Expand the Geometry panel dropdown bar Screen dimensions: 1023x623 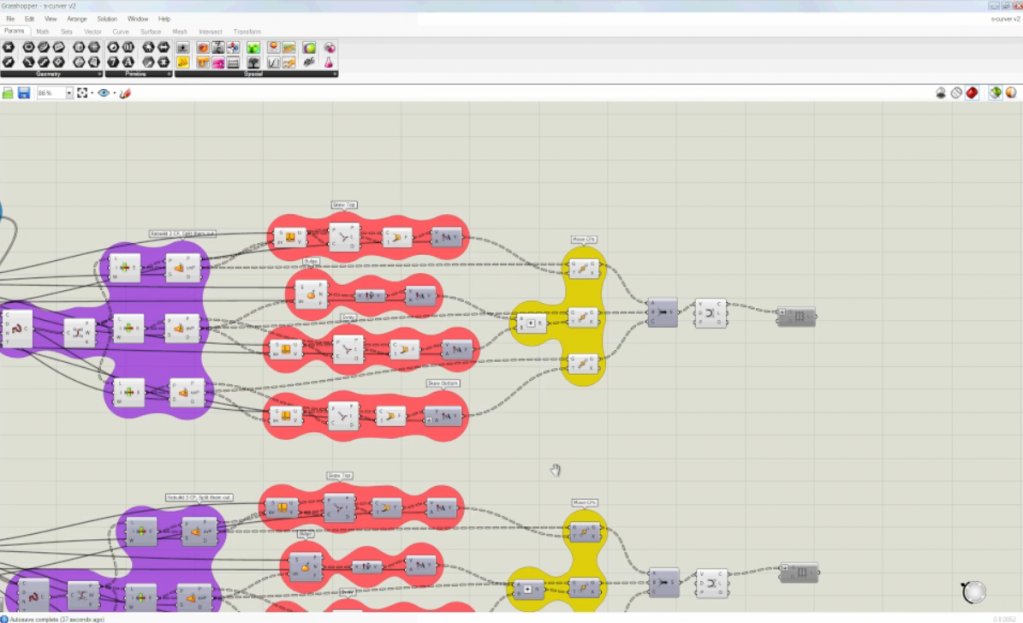[x=52, y=74]
